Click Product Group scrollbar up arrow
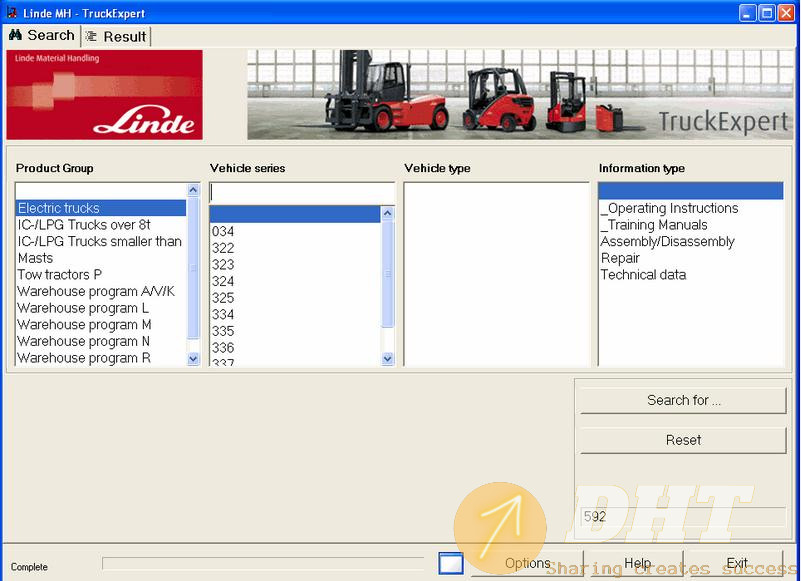 193,190
